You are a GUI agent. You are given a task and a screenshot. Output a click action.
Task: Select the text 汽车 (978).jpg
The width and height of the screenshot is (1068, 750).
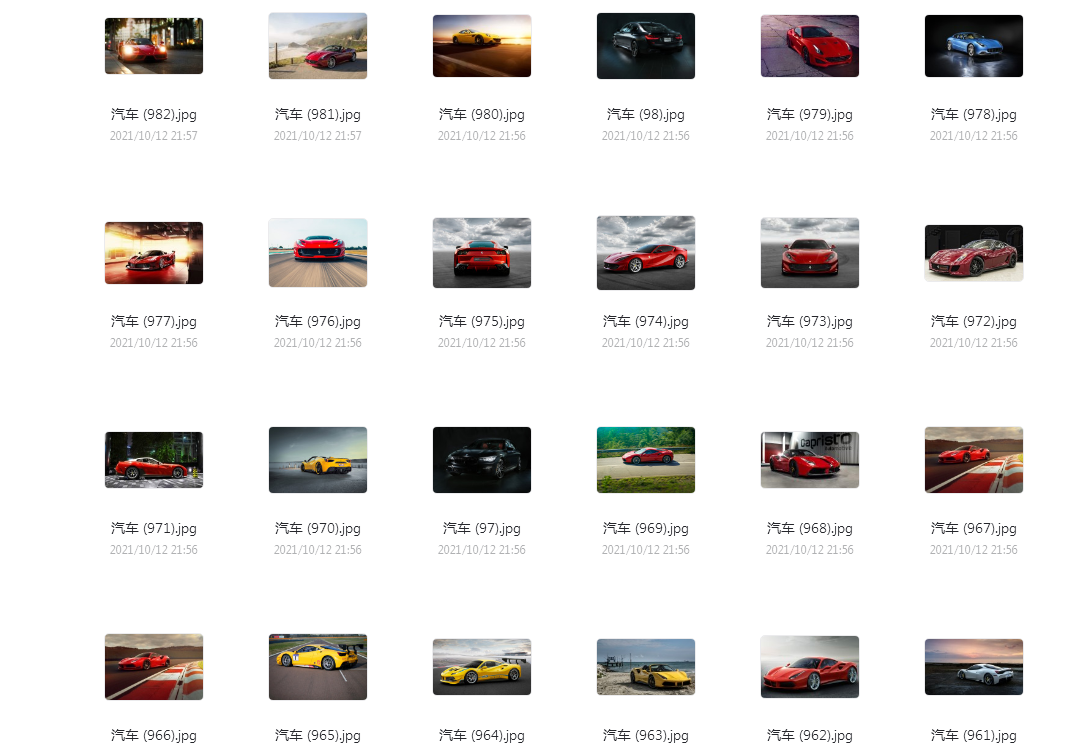974,114
